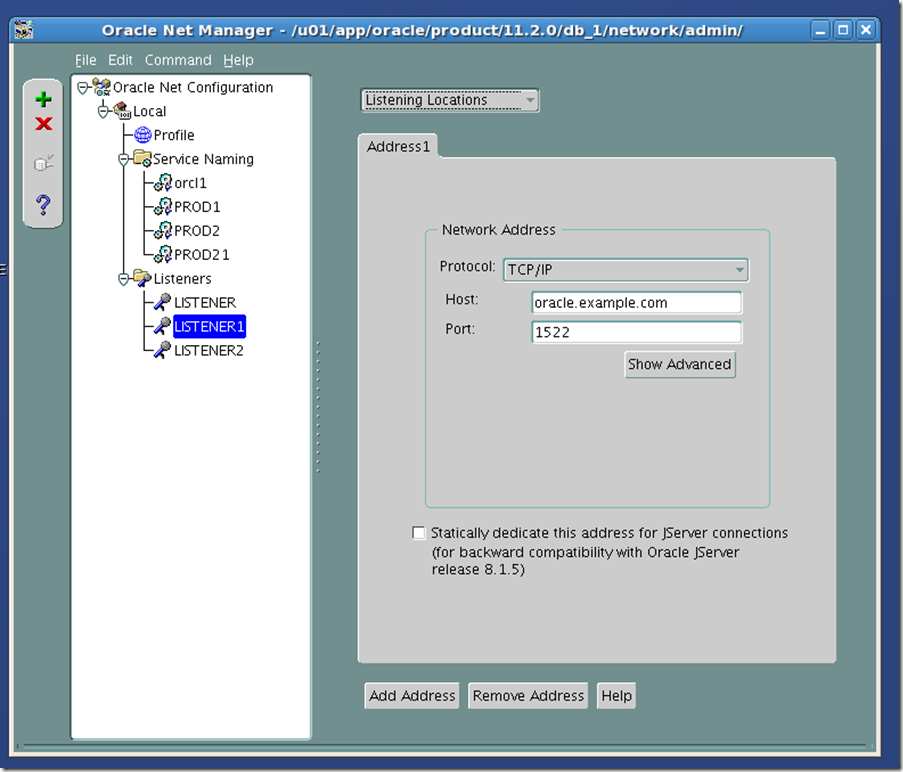Select the highlighted LISTENER1 label
903x772 pixels.
point(210,326)
